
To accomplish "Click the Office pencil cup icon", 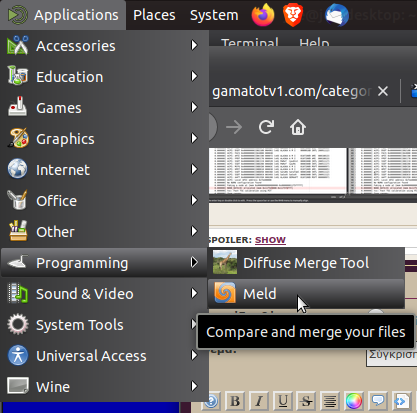I will tap(18, 200).
